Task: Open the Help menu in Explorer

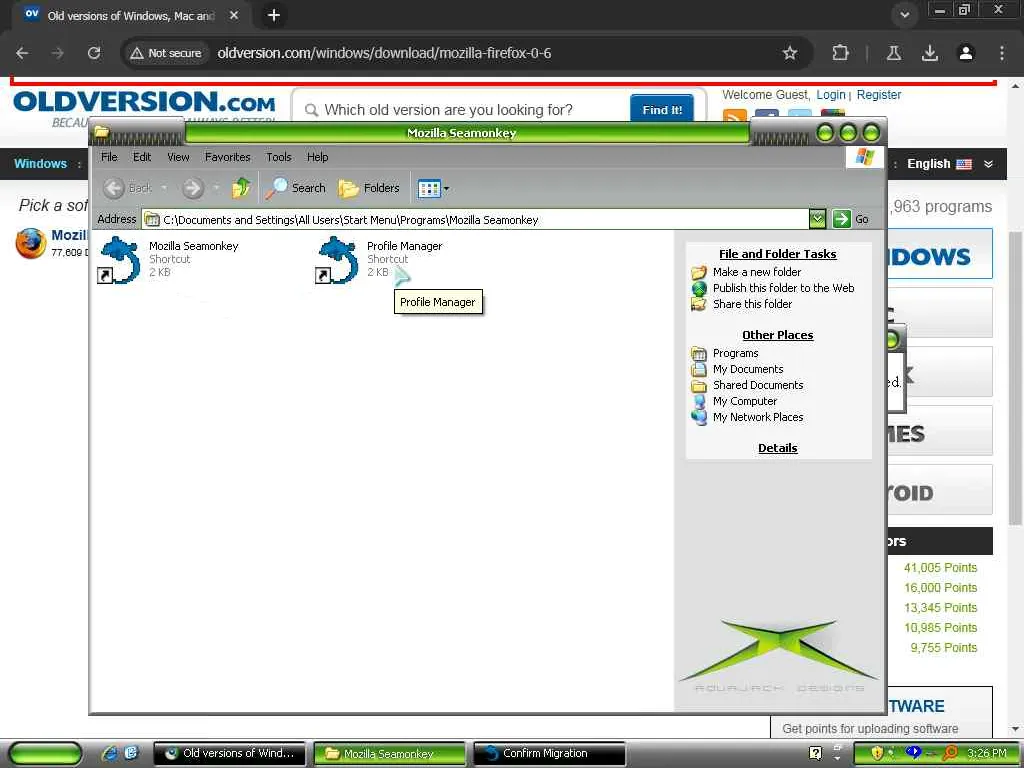Action: point(317,157)
